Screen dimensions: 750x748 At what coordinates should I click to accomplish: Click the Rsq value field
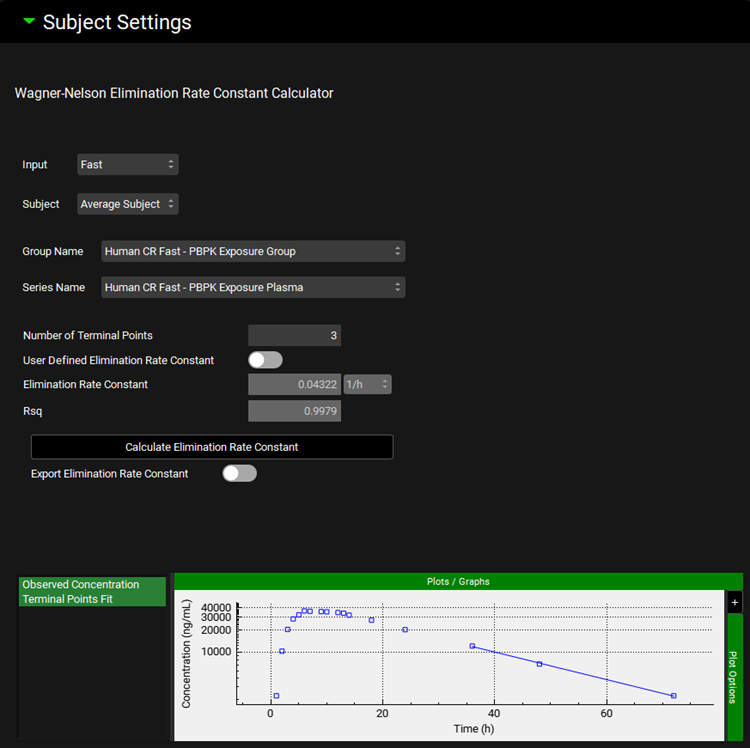tap(294, 410)
